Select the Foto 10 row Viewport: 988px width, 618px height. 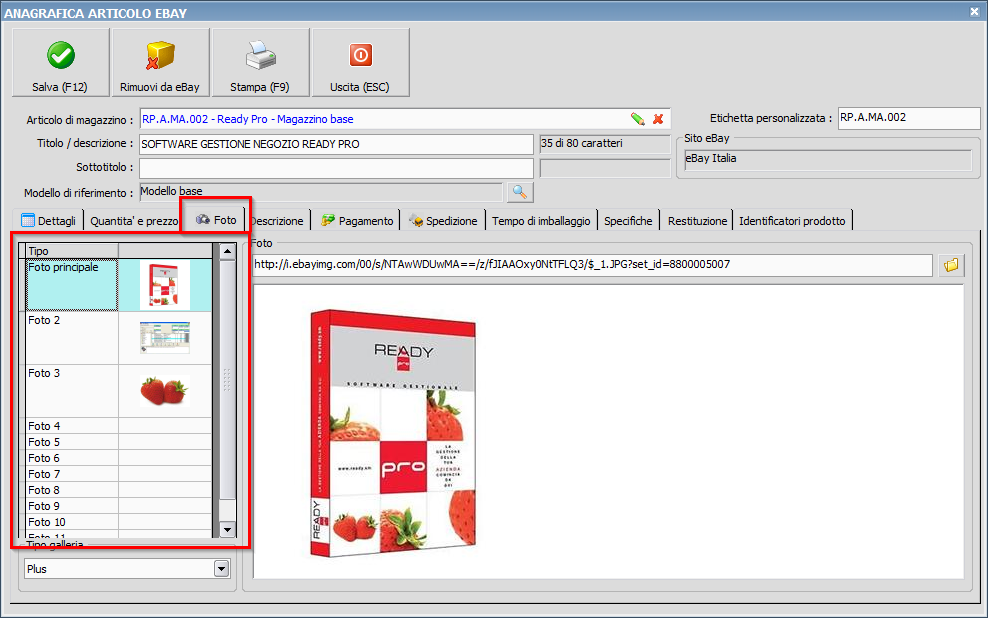pyautogui.click(x=118, y=522)
